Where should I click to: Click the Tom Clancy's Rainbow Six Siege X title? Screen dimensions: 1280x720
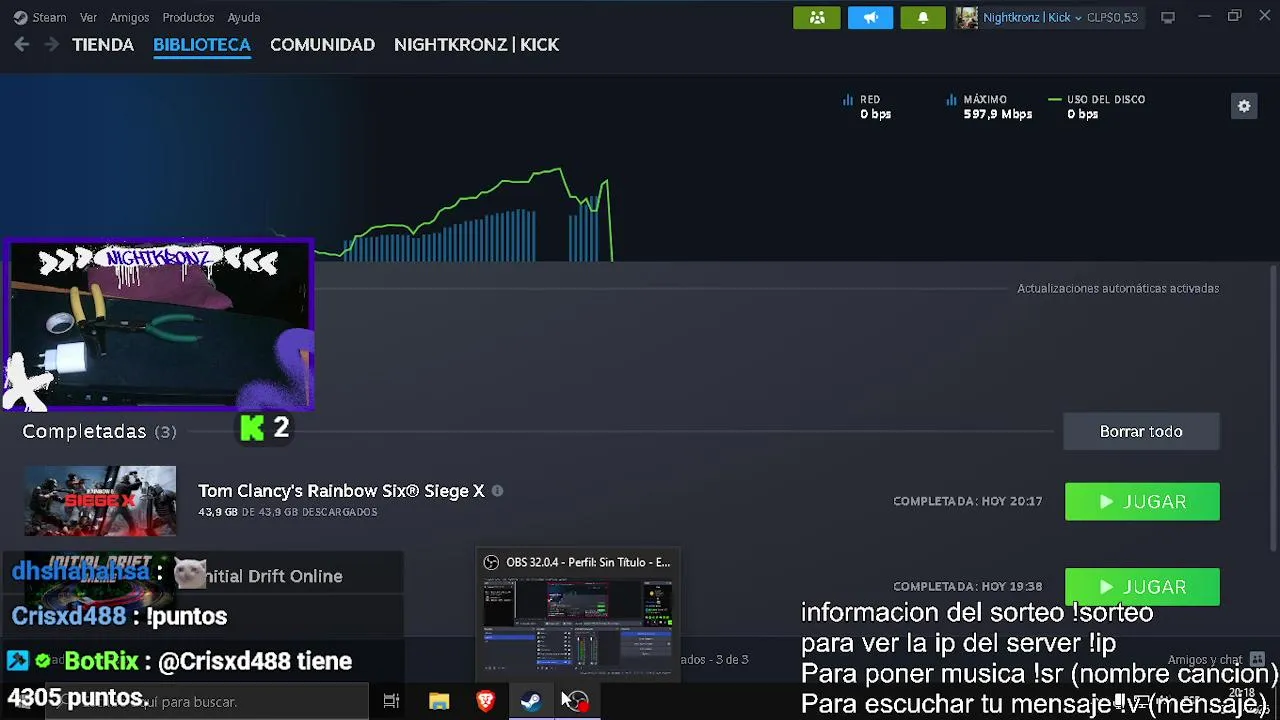(341, 491)
